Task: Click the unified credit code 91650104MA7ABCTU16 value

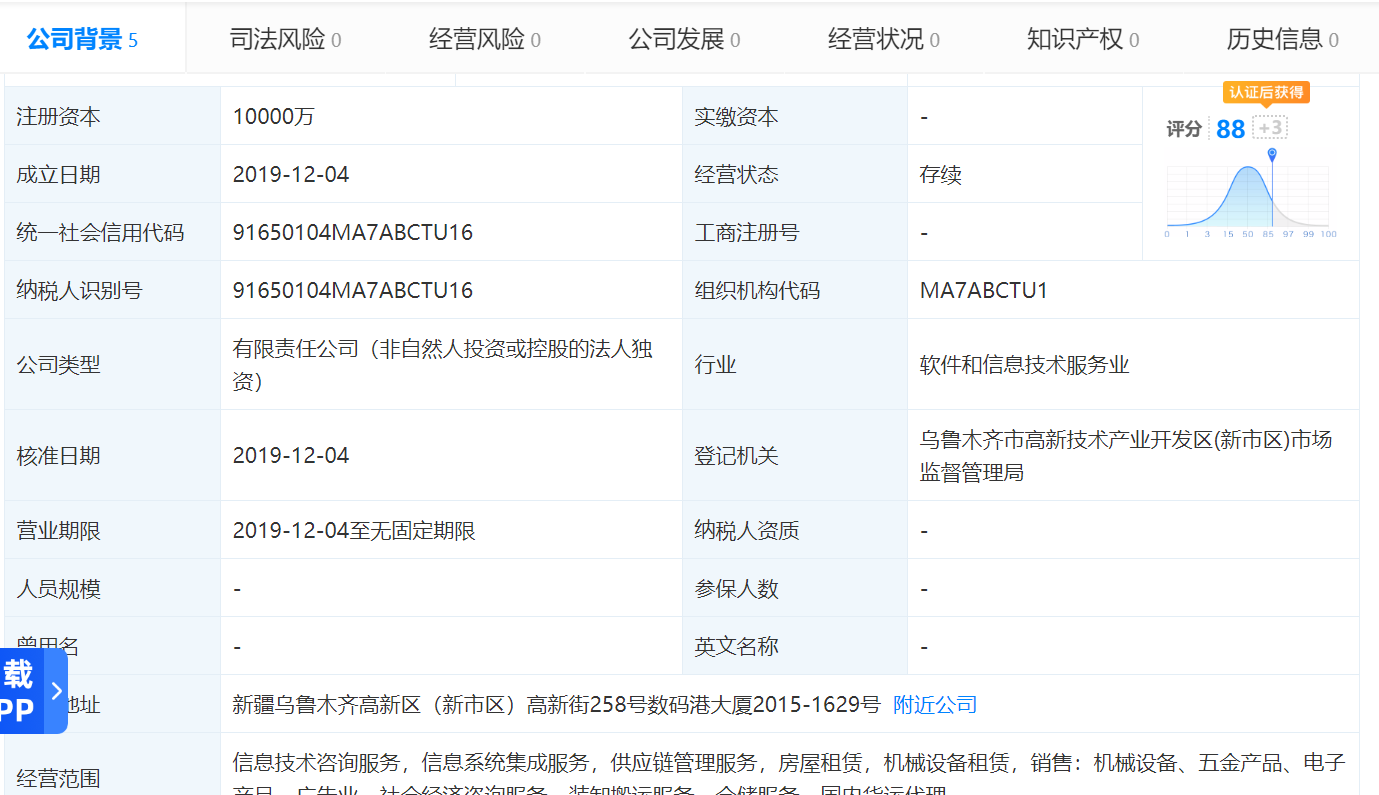Action: [352, 233]
